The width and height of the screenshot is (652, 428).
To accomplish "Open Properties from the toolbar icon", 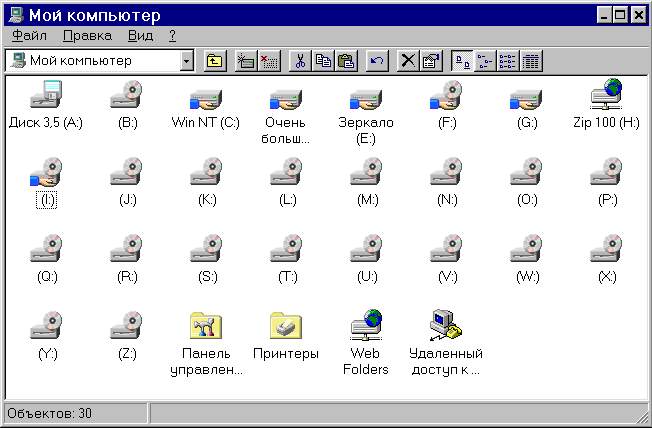I will click(430, 61).
